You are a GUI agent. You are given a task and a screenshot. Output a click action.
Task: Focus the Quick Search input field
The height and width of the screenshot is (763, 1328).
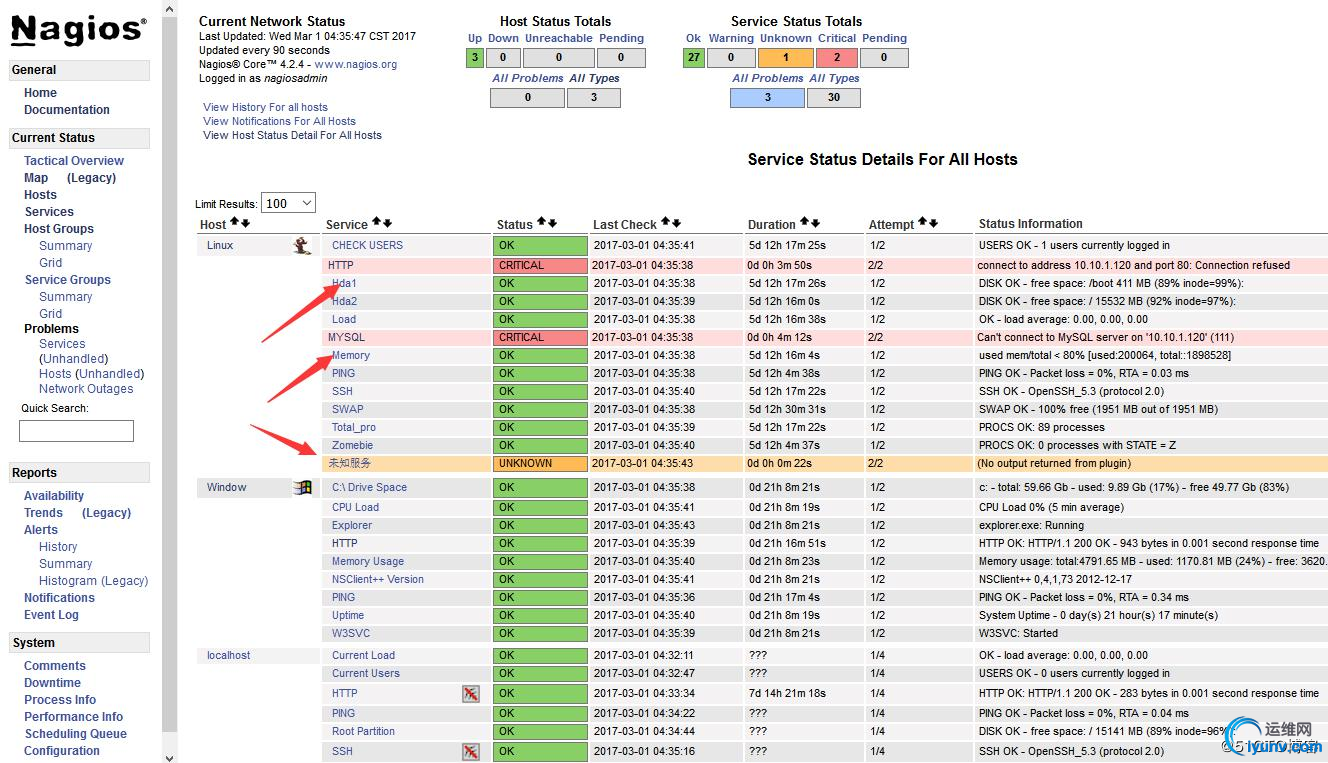76,431
